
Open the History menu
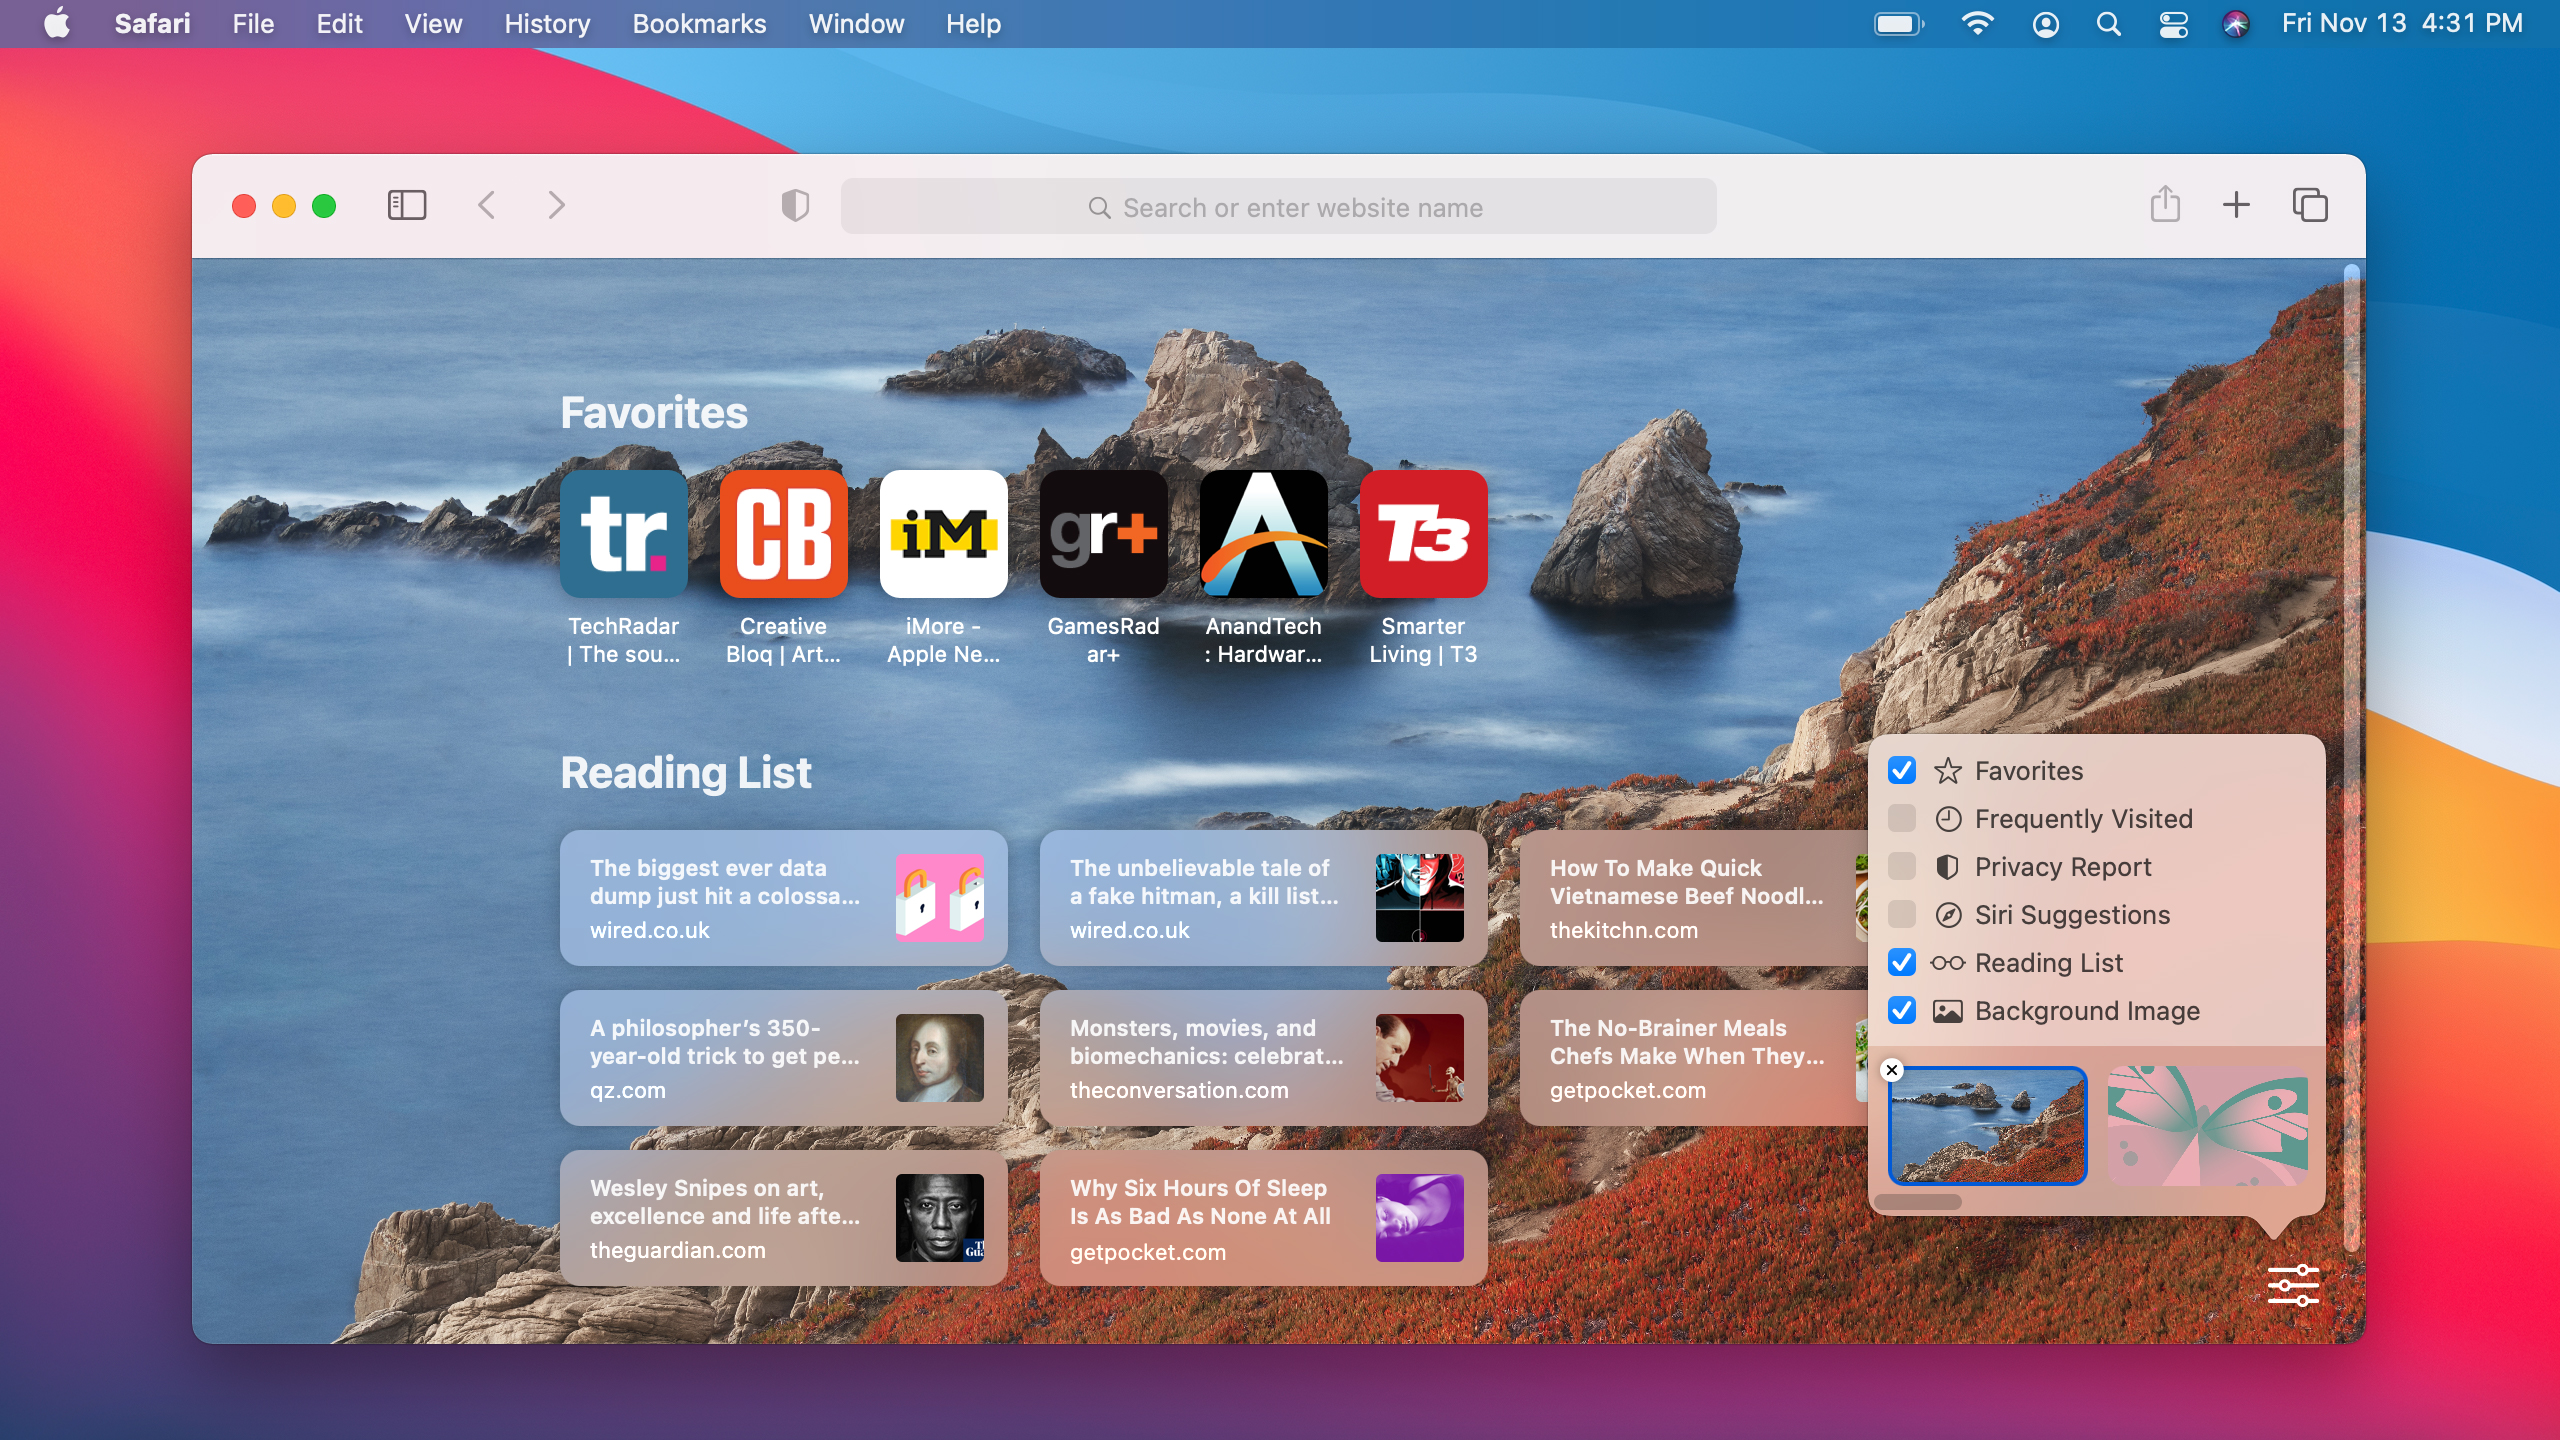click(547, 24)
